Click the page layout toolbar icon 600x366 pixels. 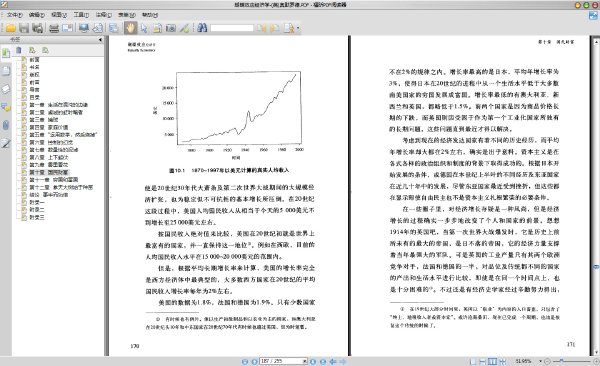tap(114, 28)
